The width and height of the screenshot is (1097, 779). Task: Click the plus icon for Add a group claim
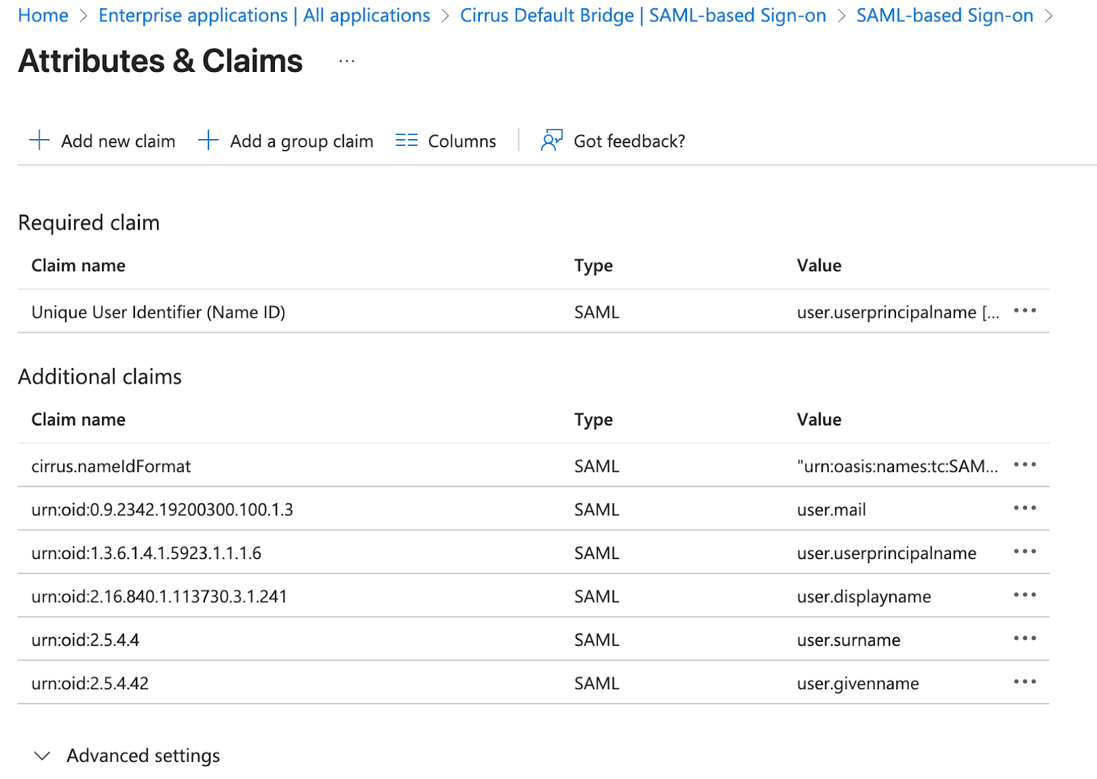tap(208, 141)
